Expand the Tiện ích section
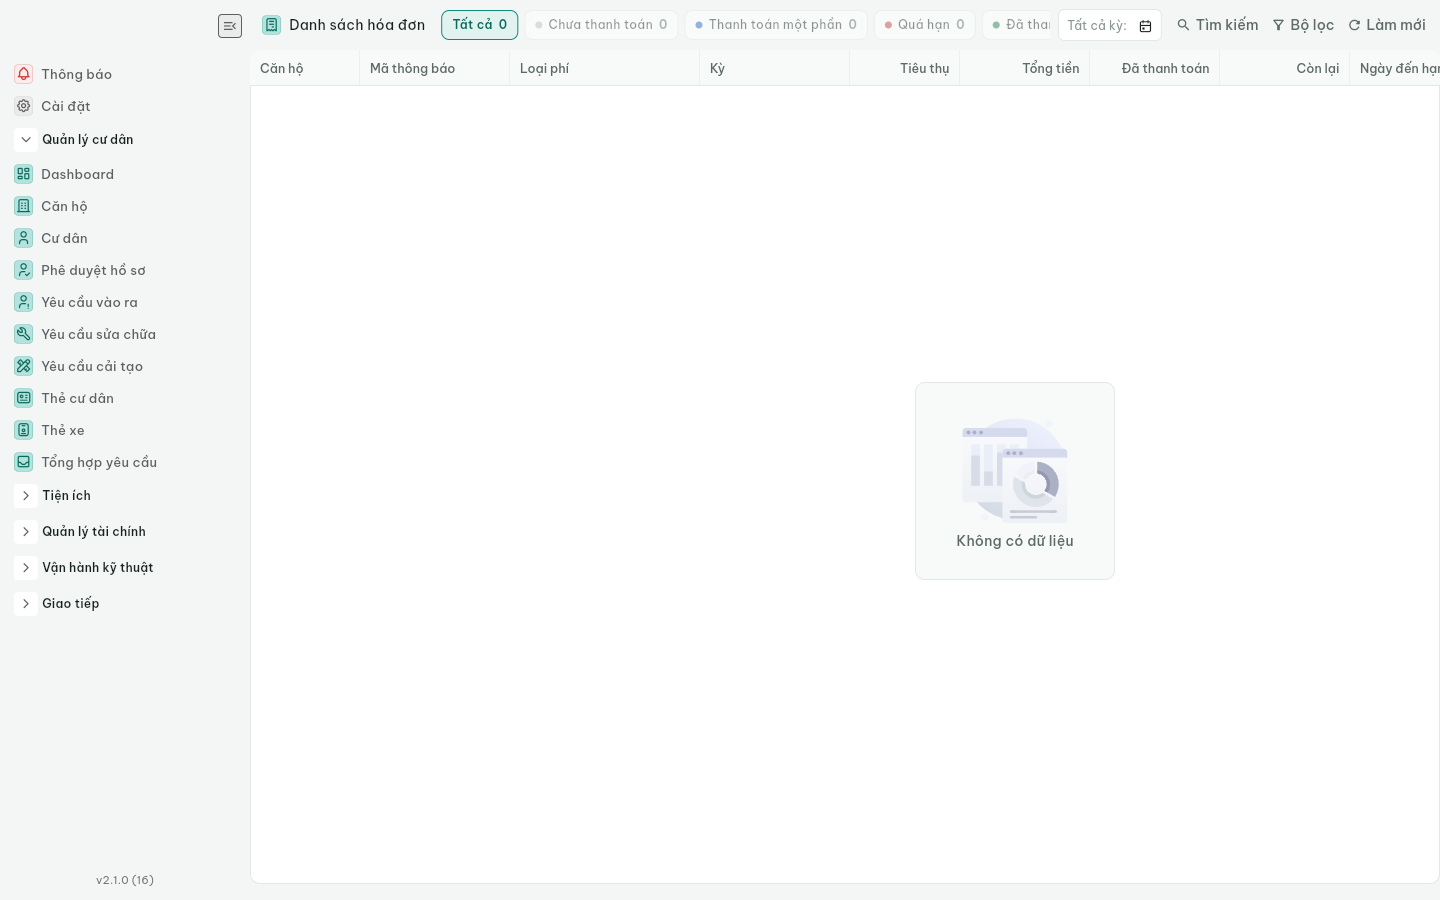The height and width of the screenshot is (900, 1440). pos(26,496)
